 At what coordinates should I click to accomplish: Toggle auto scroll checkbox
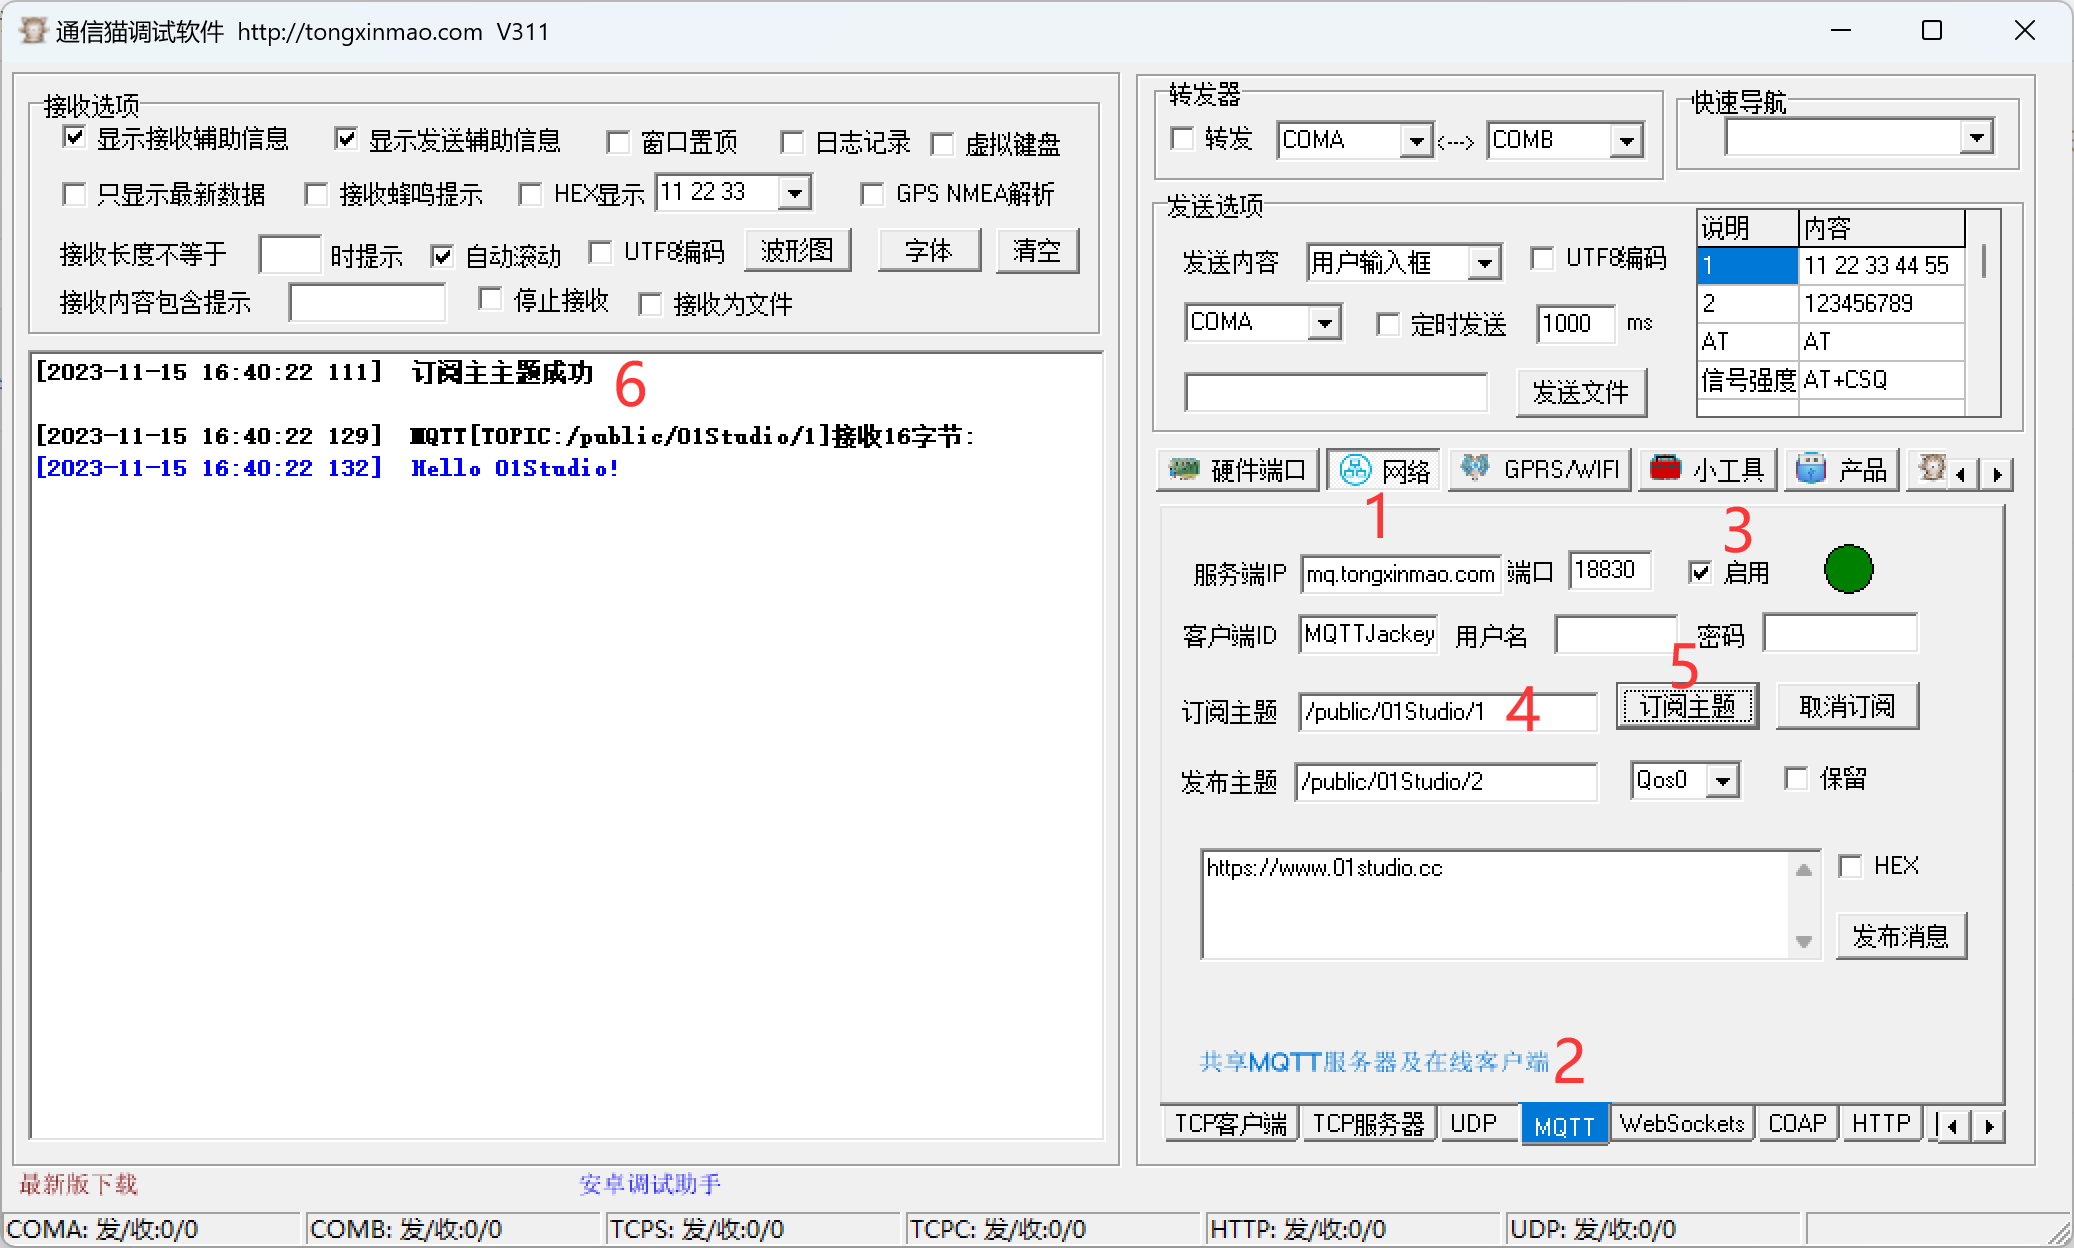click(442, 256)
